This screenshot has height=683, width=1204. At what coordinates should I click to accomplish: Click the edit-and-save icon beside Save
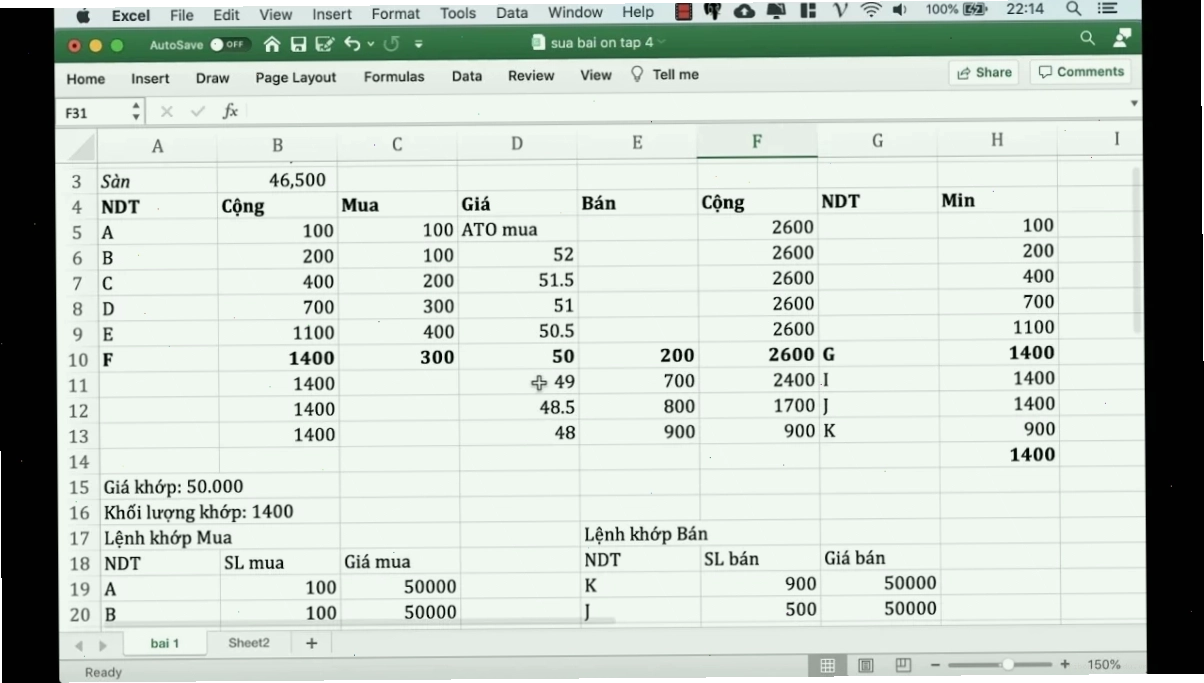click(x=323, y=44)
